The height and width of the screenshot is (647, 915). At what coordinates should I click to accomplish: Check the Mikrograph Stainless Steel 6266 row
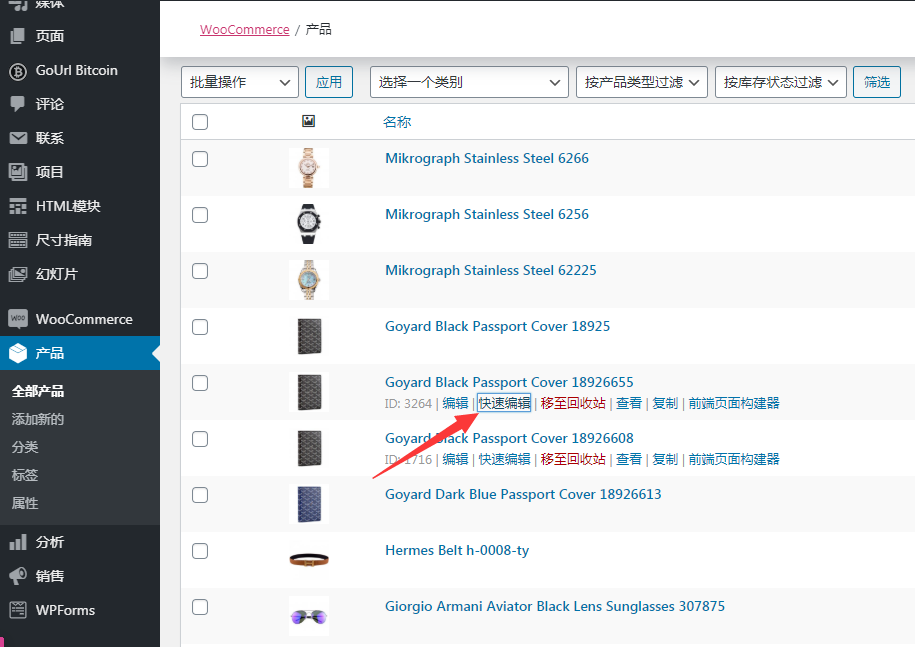click(200, 159)
